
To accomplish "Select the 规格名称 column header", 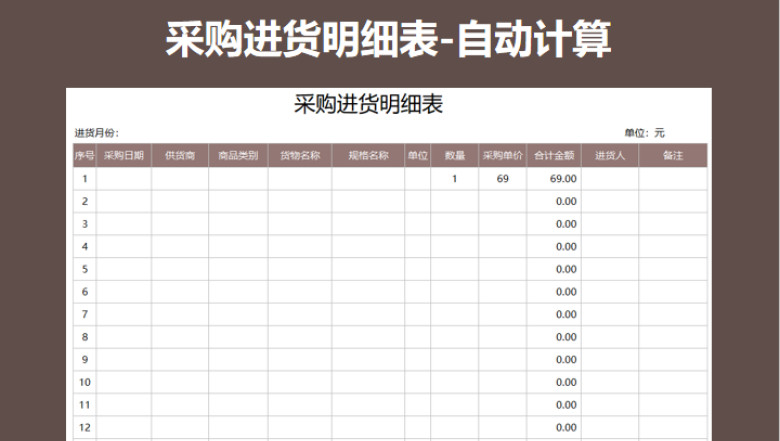I will tap(368, 155).
